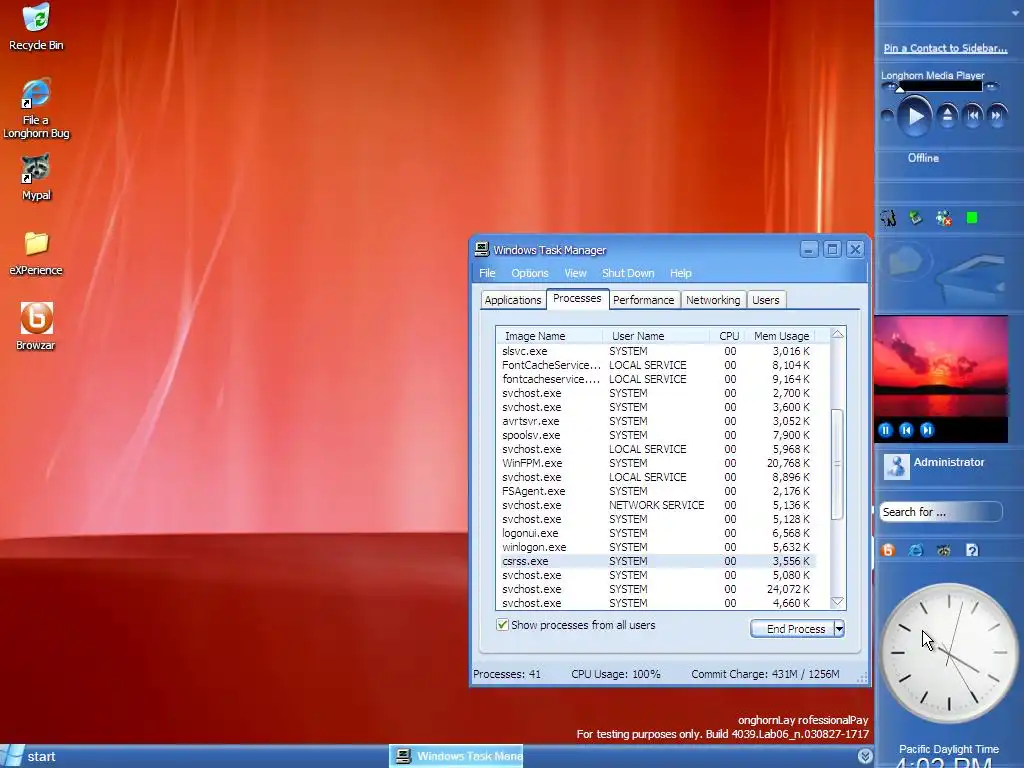Skip to next slideshow picture
The height and width of the screenshot is (768, 1024).
[927, 430]
